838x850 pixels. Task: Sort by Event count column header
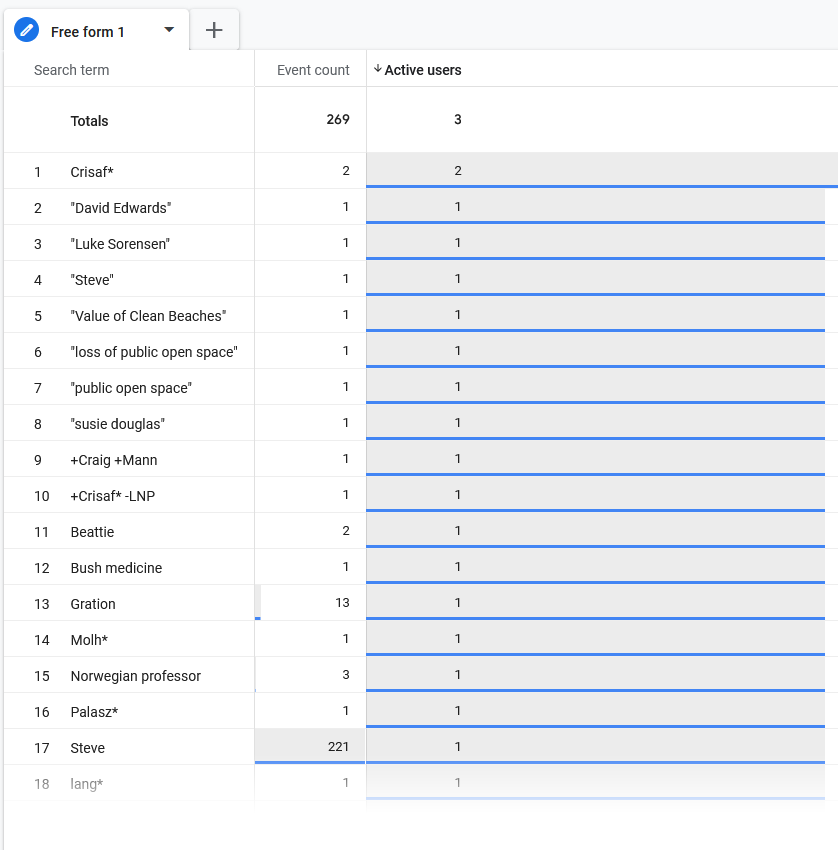coord(313,70)
